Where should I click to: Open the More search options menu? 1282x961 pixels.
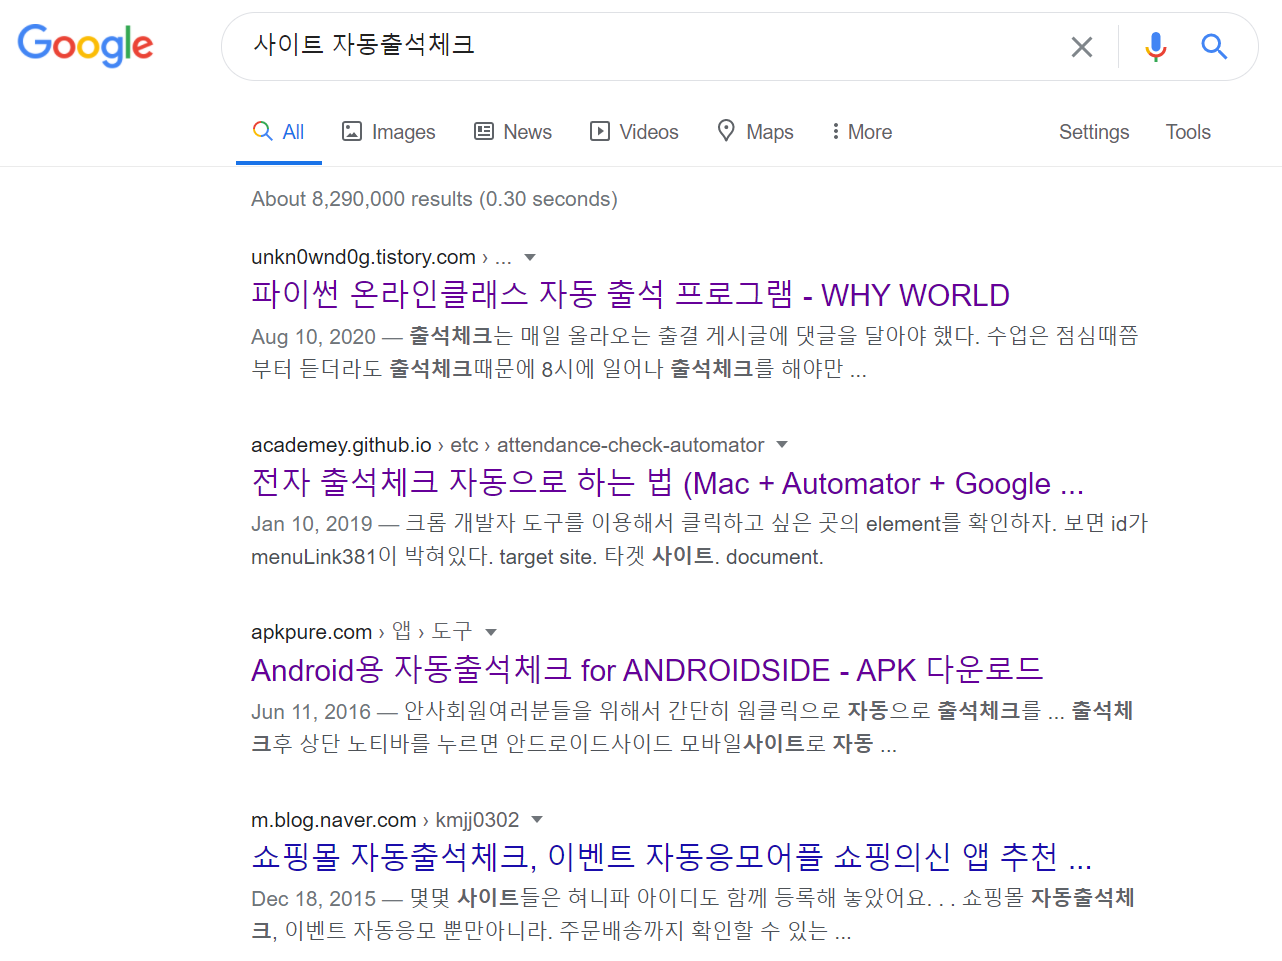point(861,132)
